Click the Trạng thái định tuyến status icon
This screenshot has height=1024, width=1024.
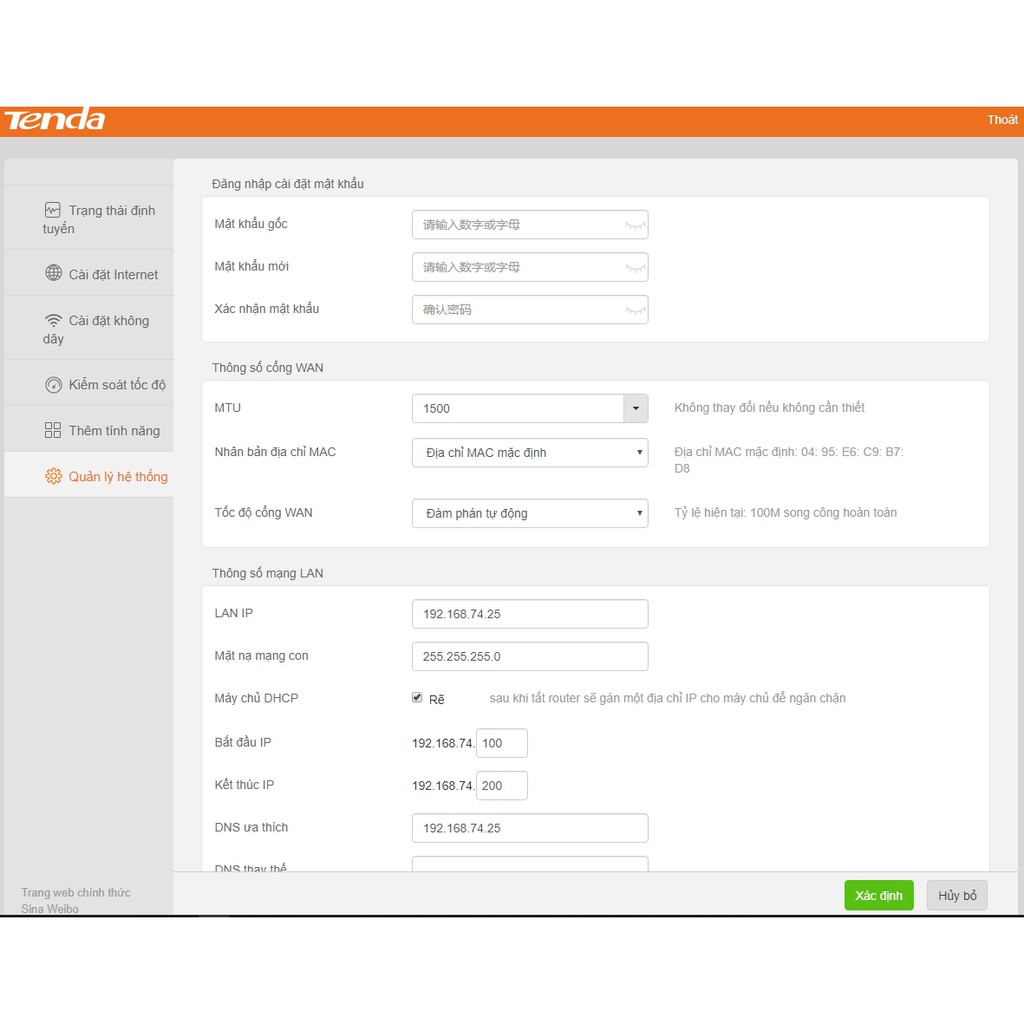(x=53, y=210)
